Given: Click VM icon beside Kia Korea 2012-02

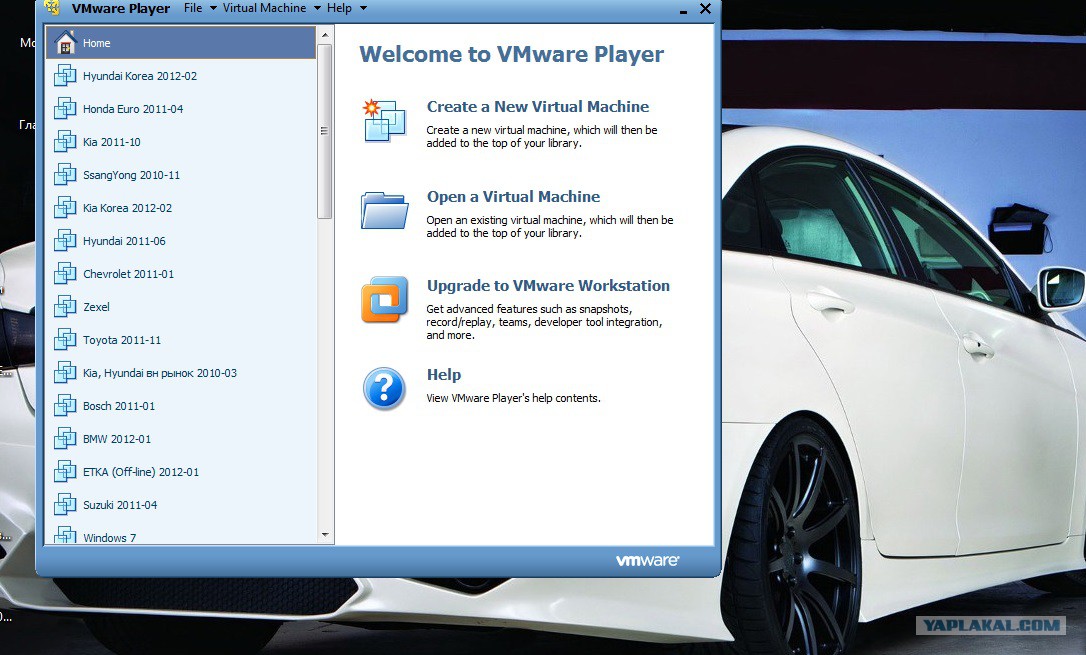Looking at the screenshot, I should tap(65, 208).
